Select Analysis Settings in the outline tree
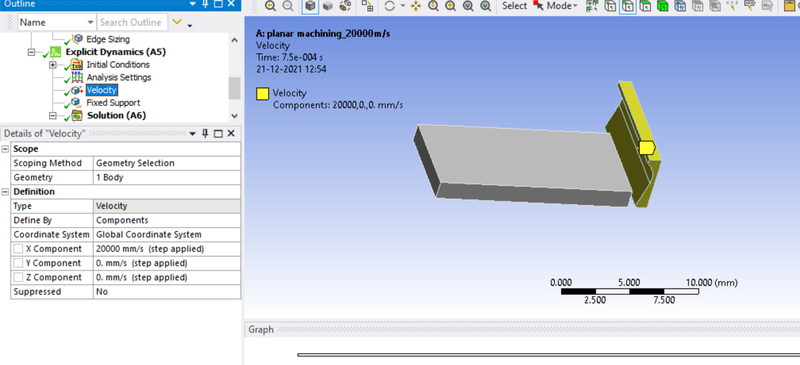Screen dimensions: 800x365 click(x=118, y=78)
